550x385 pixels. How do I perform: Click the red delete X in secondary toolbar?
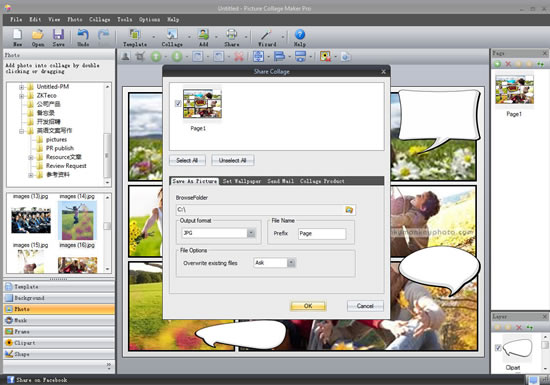pyautogui.click(x=239, y=56)
